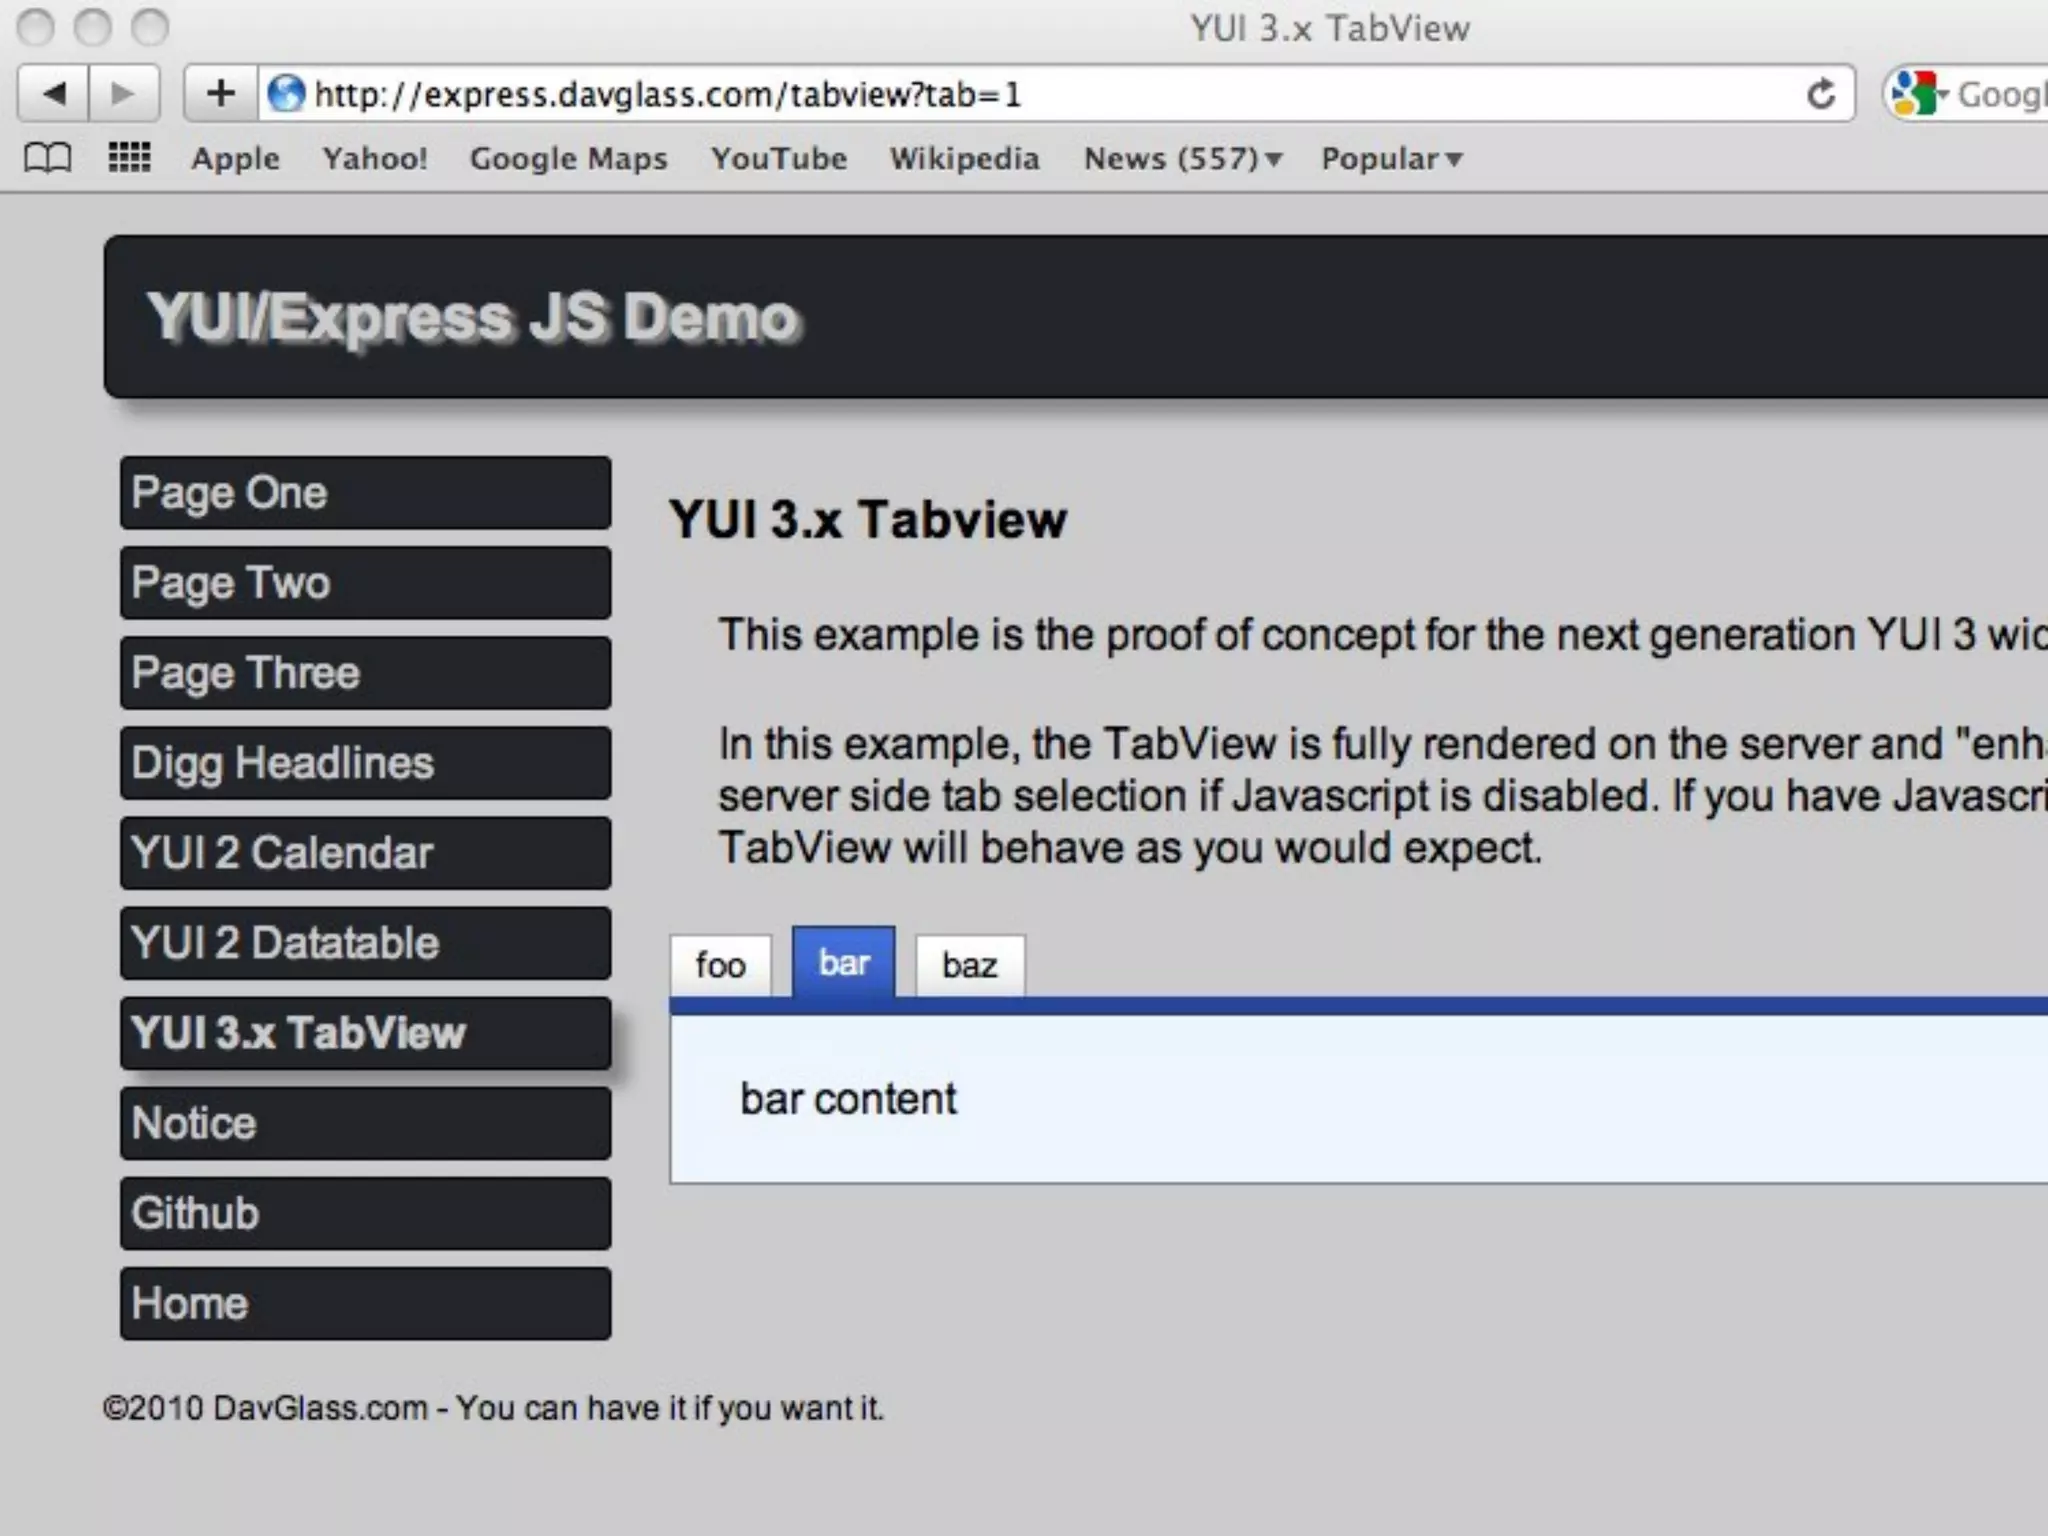
Task: Expand the News (557) bookmarks dropdown
Action: coord(1183,158)
